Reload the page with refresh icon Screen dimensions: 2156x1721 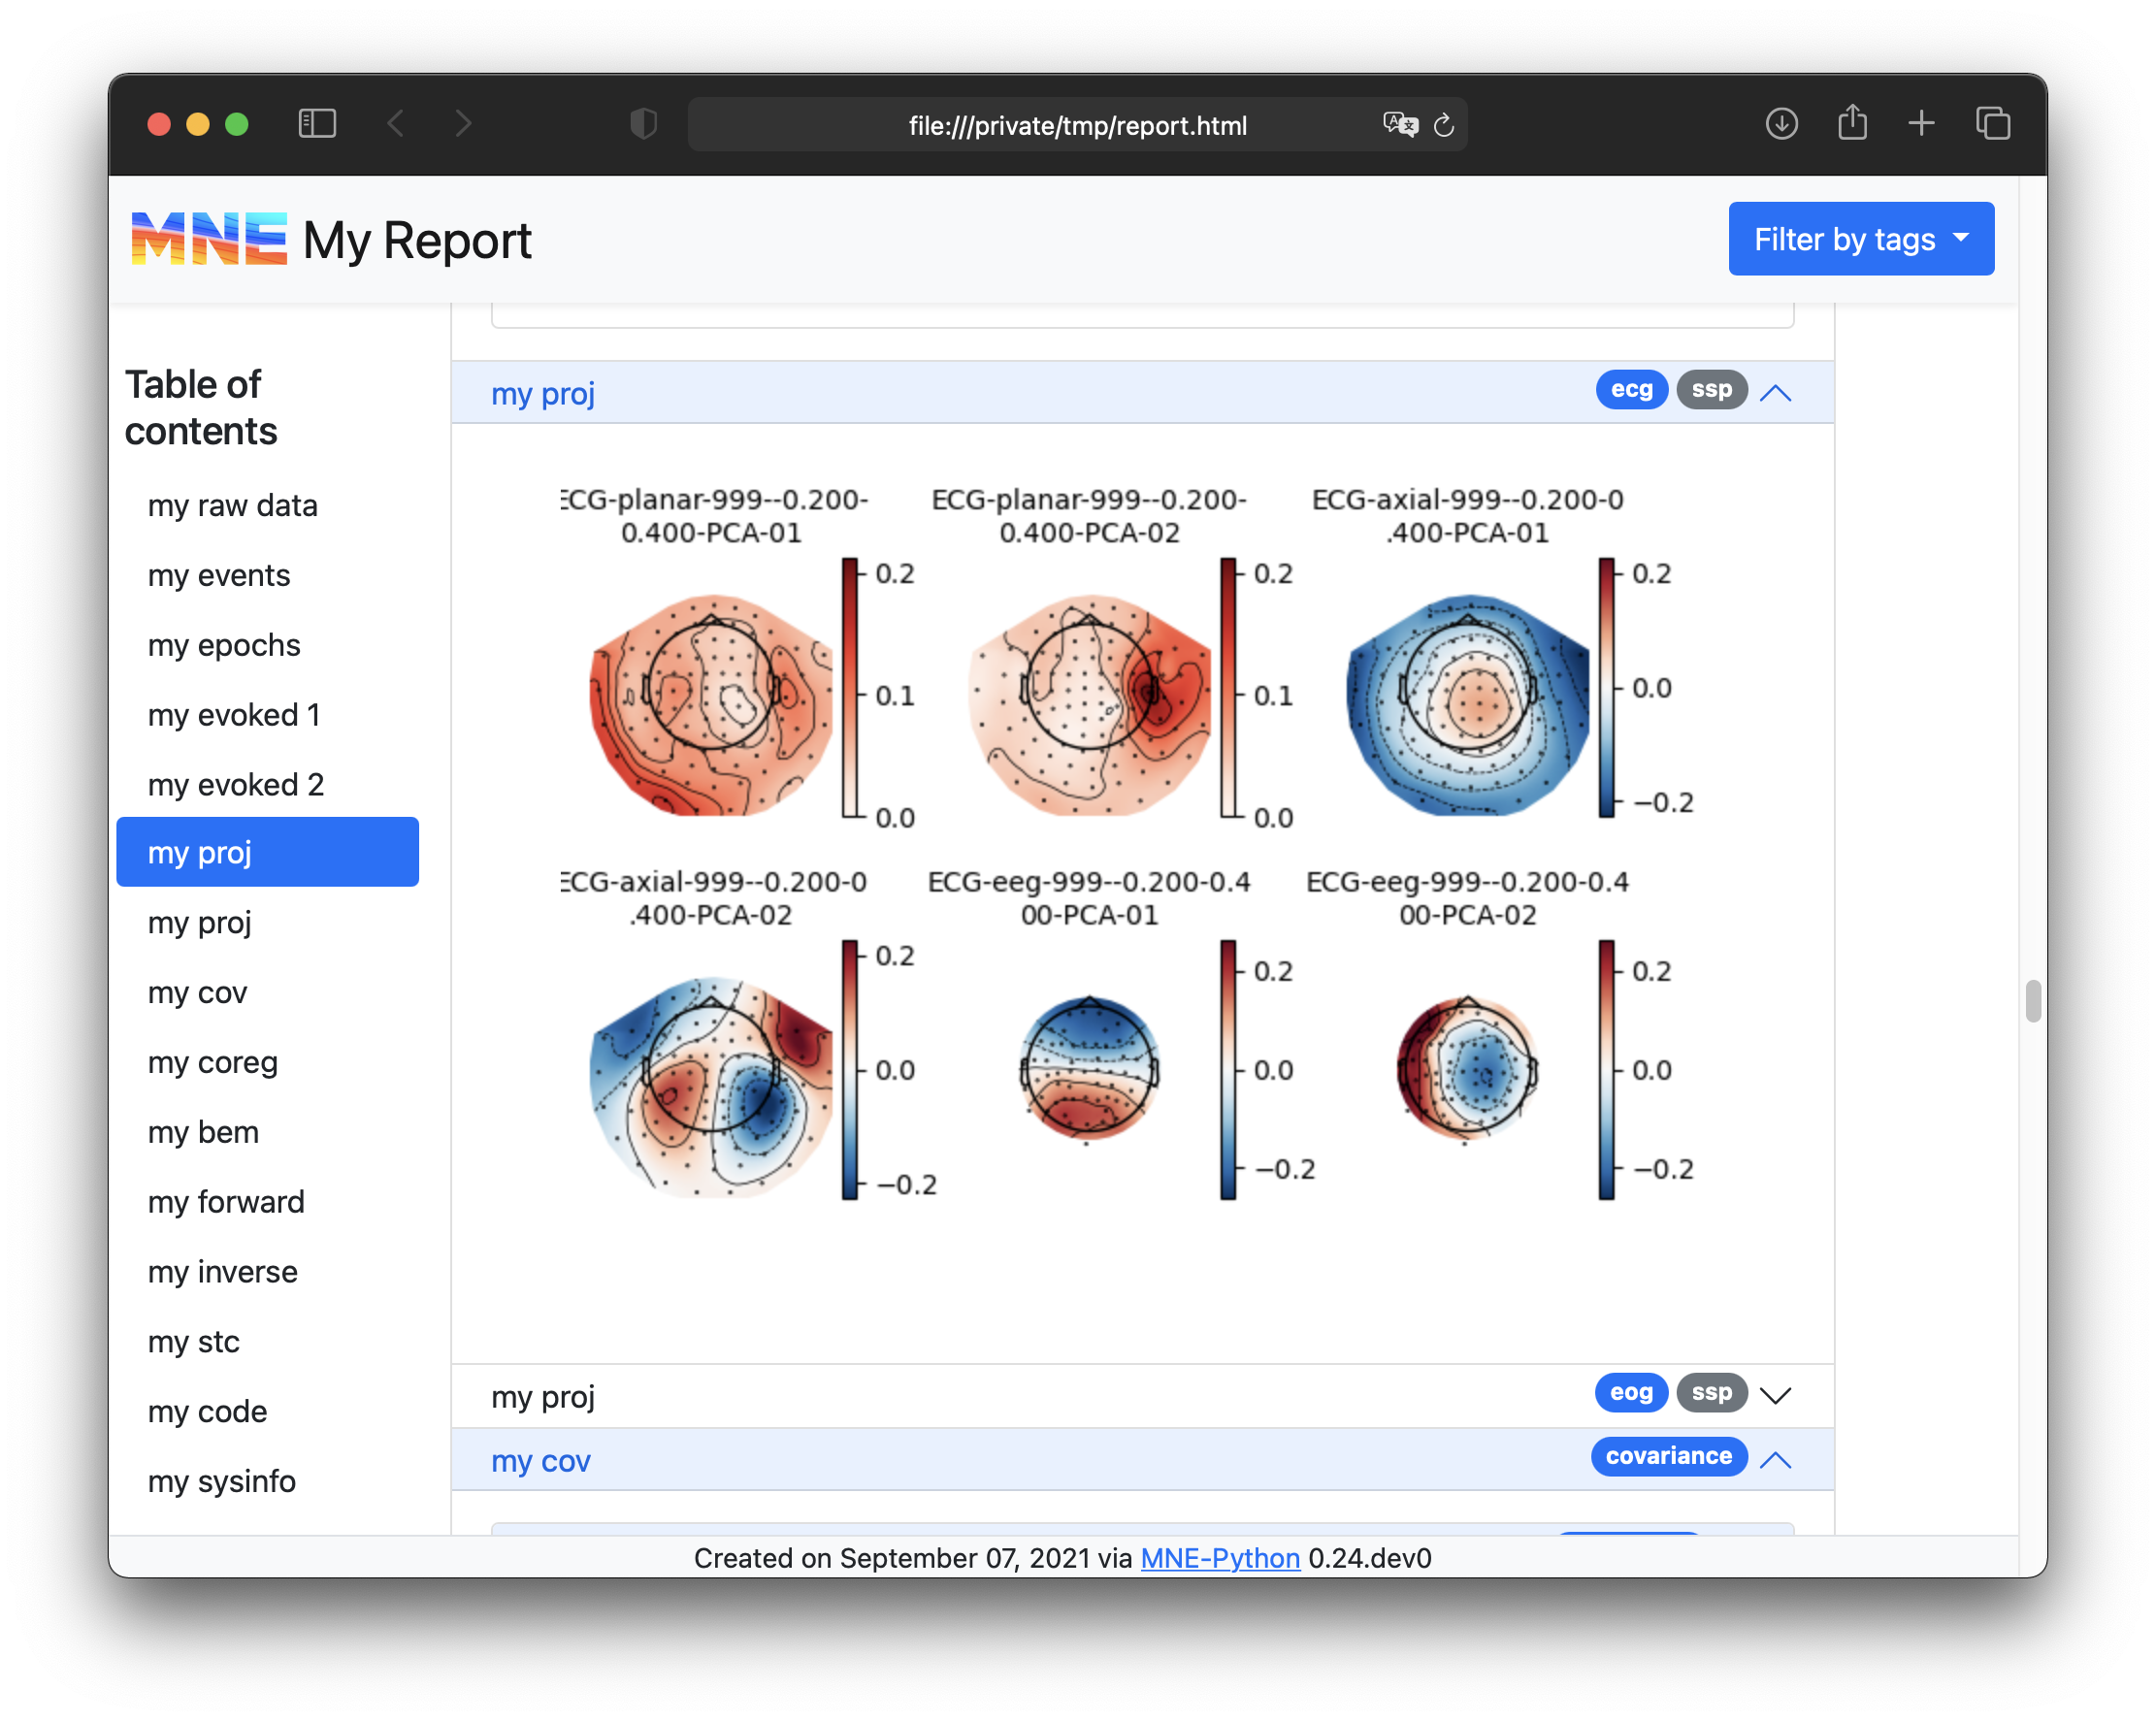[x=1444, y=125]
